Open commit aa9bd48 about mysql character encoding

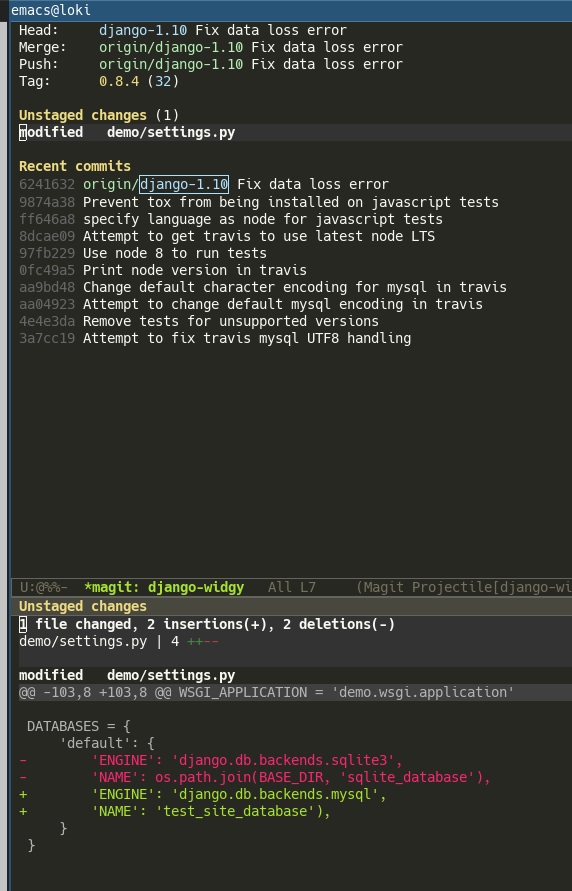point(263,287)
